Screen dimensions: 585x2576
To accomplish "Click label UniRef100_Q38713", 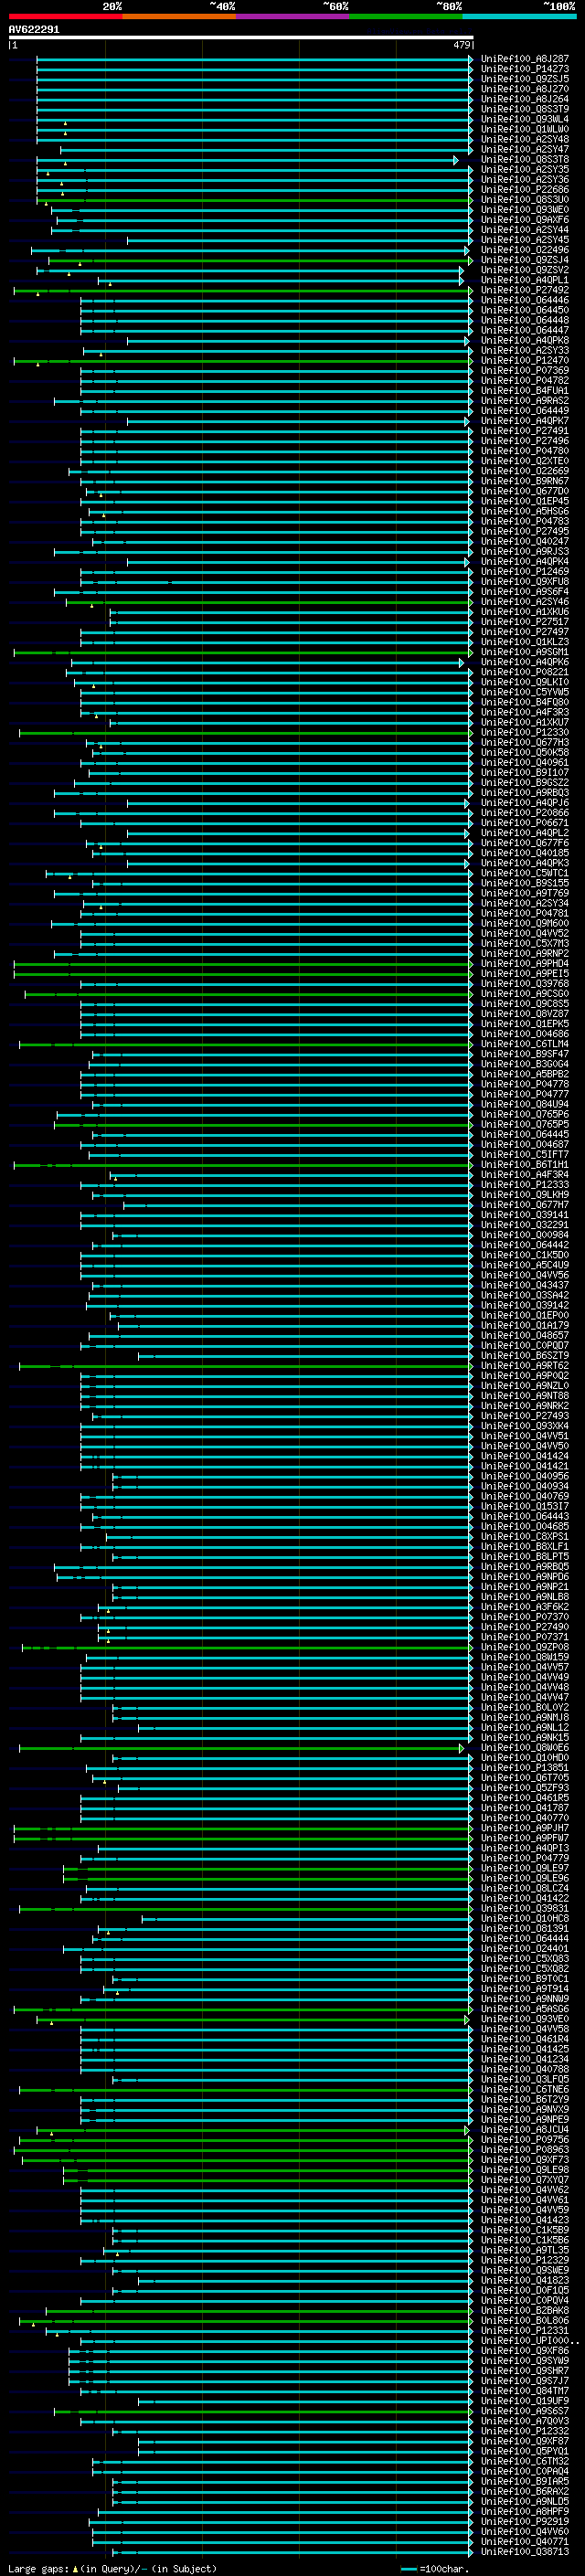I will pos(525,2552).
